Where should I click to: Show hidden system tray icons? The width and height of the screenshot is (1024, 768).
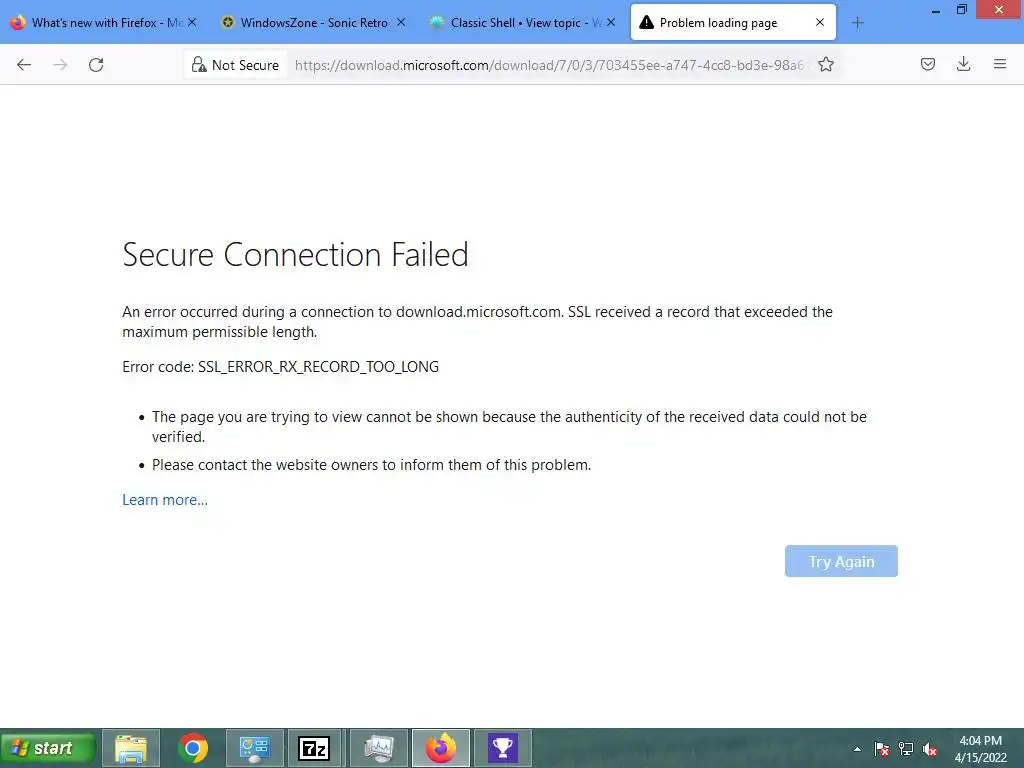pos(857,749)
